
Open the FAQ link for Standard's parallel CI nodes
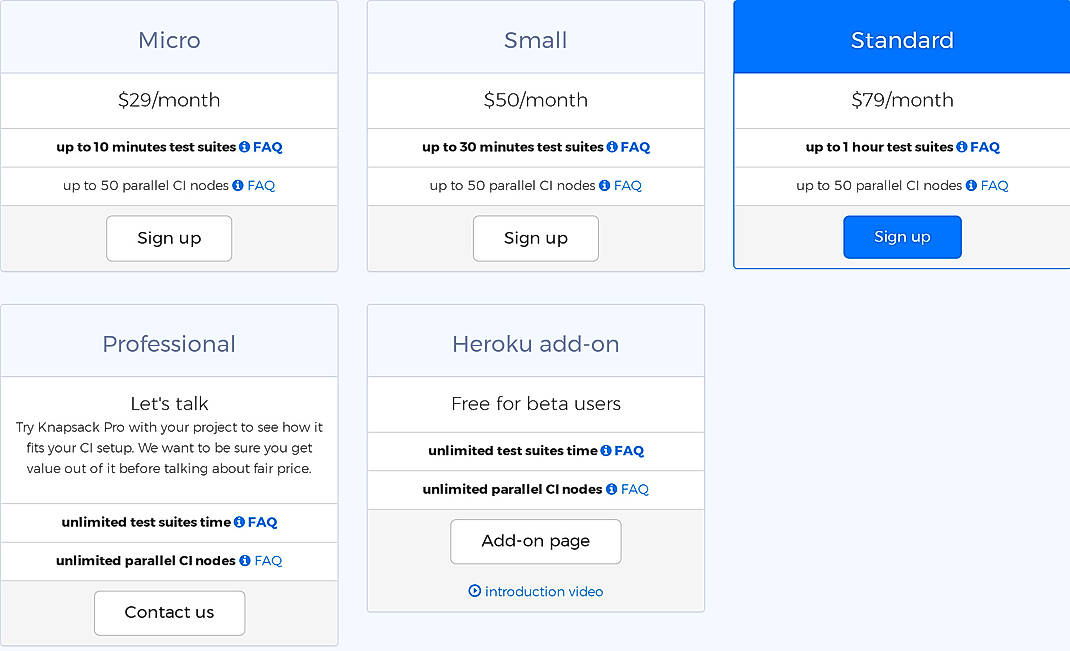[996, 186]
